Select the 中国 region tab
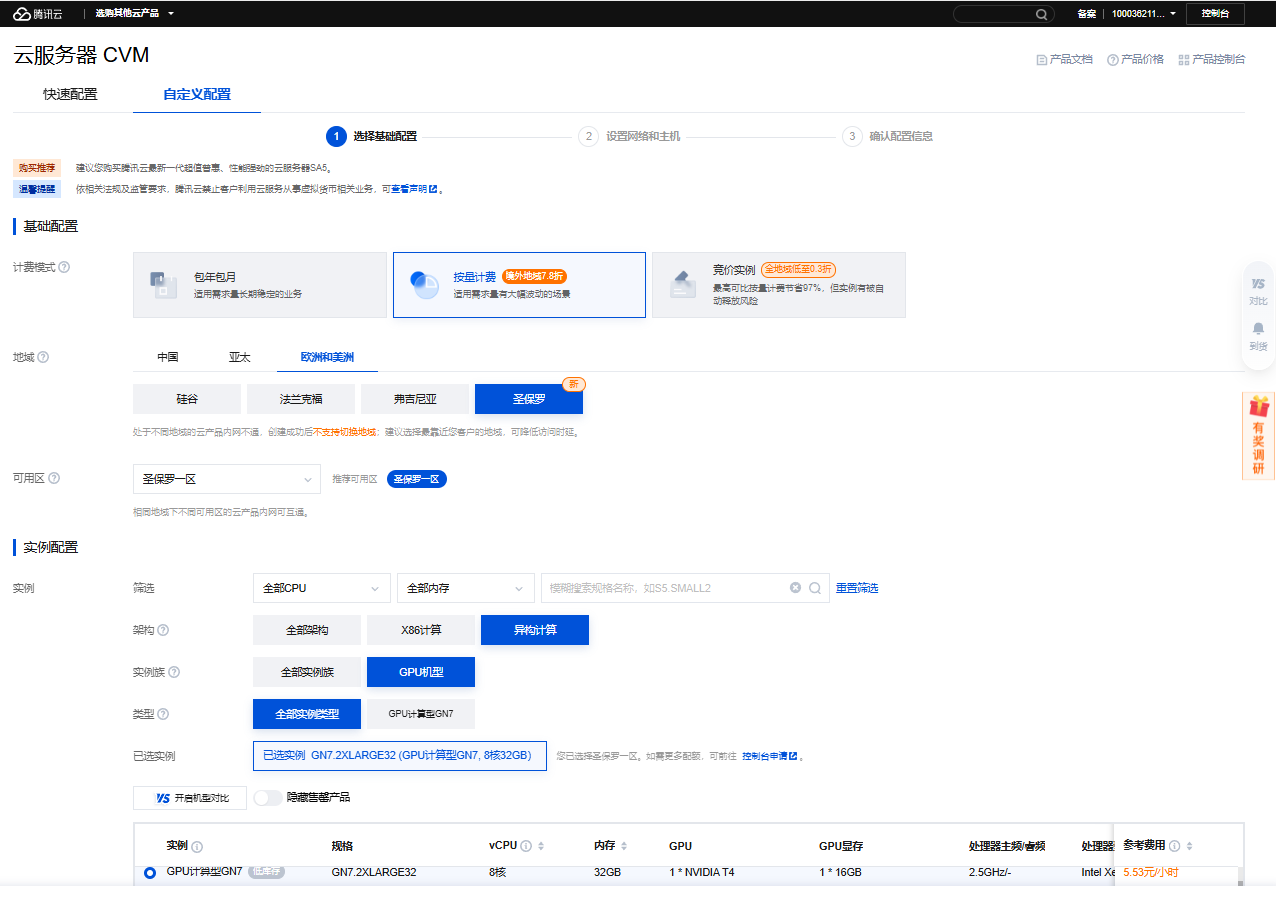1276x899 pixels. pyautogui.click(x=168, y=357)
